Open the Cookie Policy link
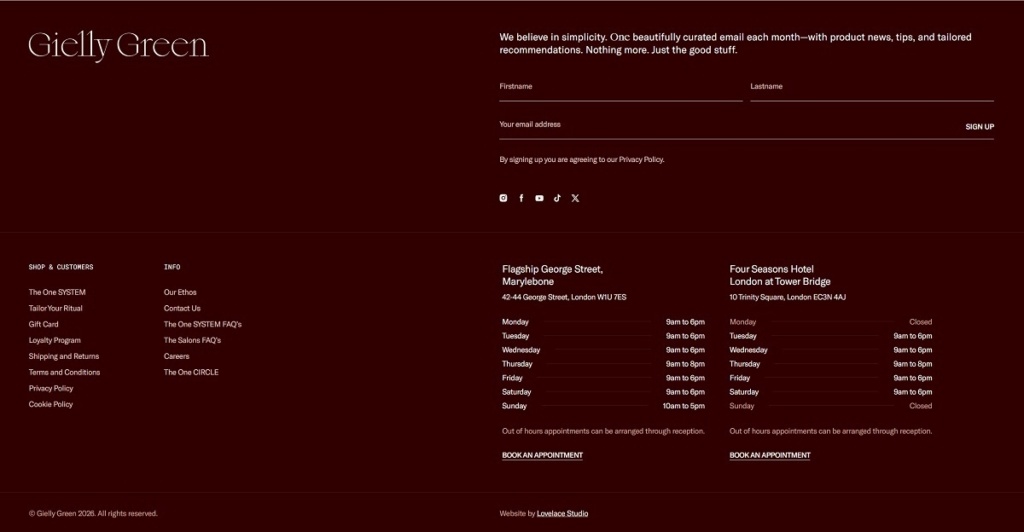The width and height of the screenshot is (1024, 532). pyautogui.click(x=51, y=404)
